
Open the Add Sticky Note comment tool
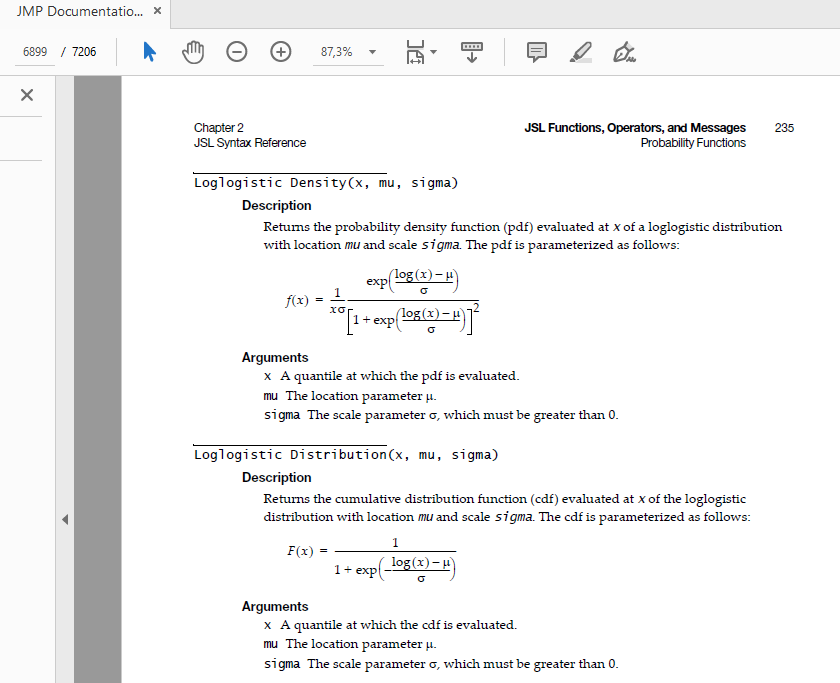[537, 52]
